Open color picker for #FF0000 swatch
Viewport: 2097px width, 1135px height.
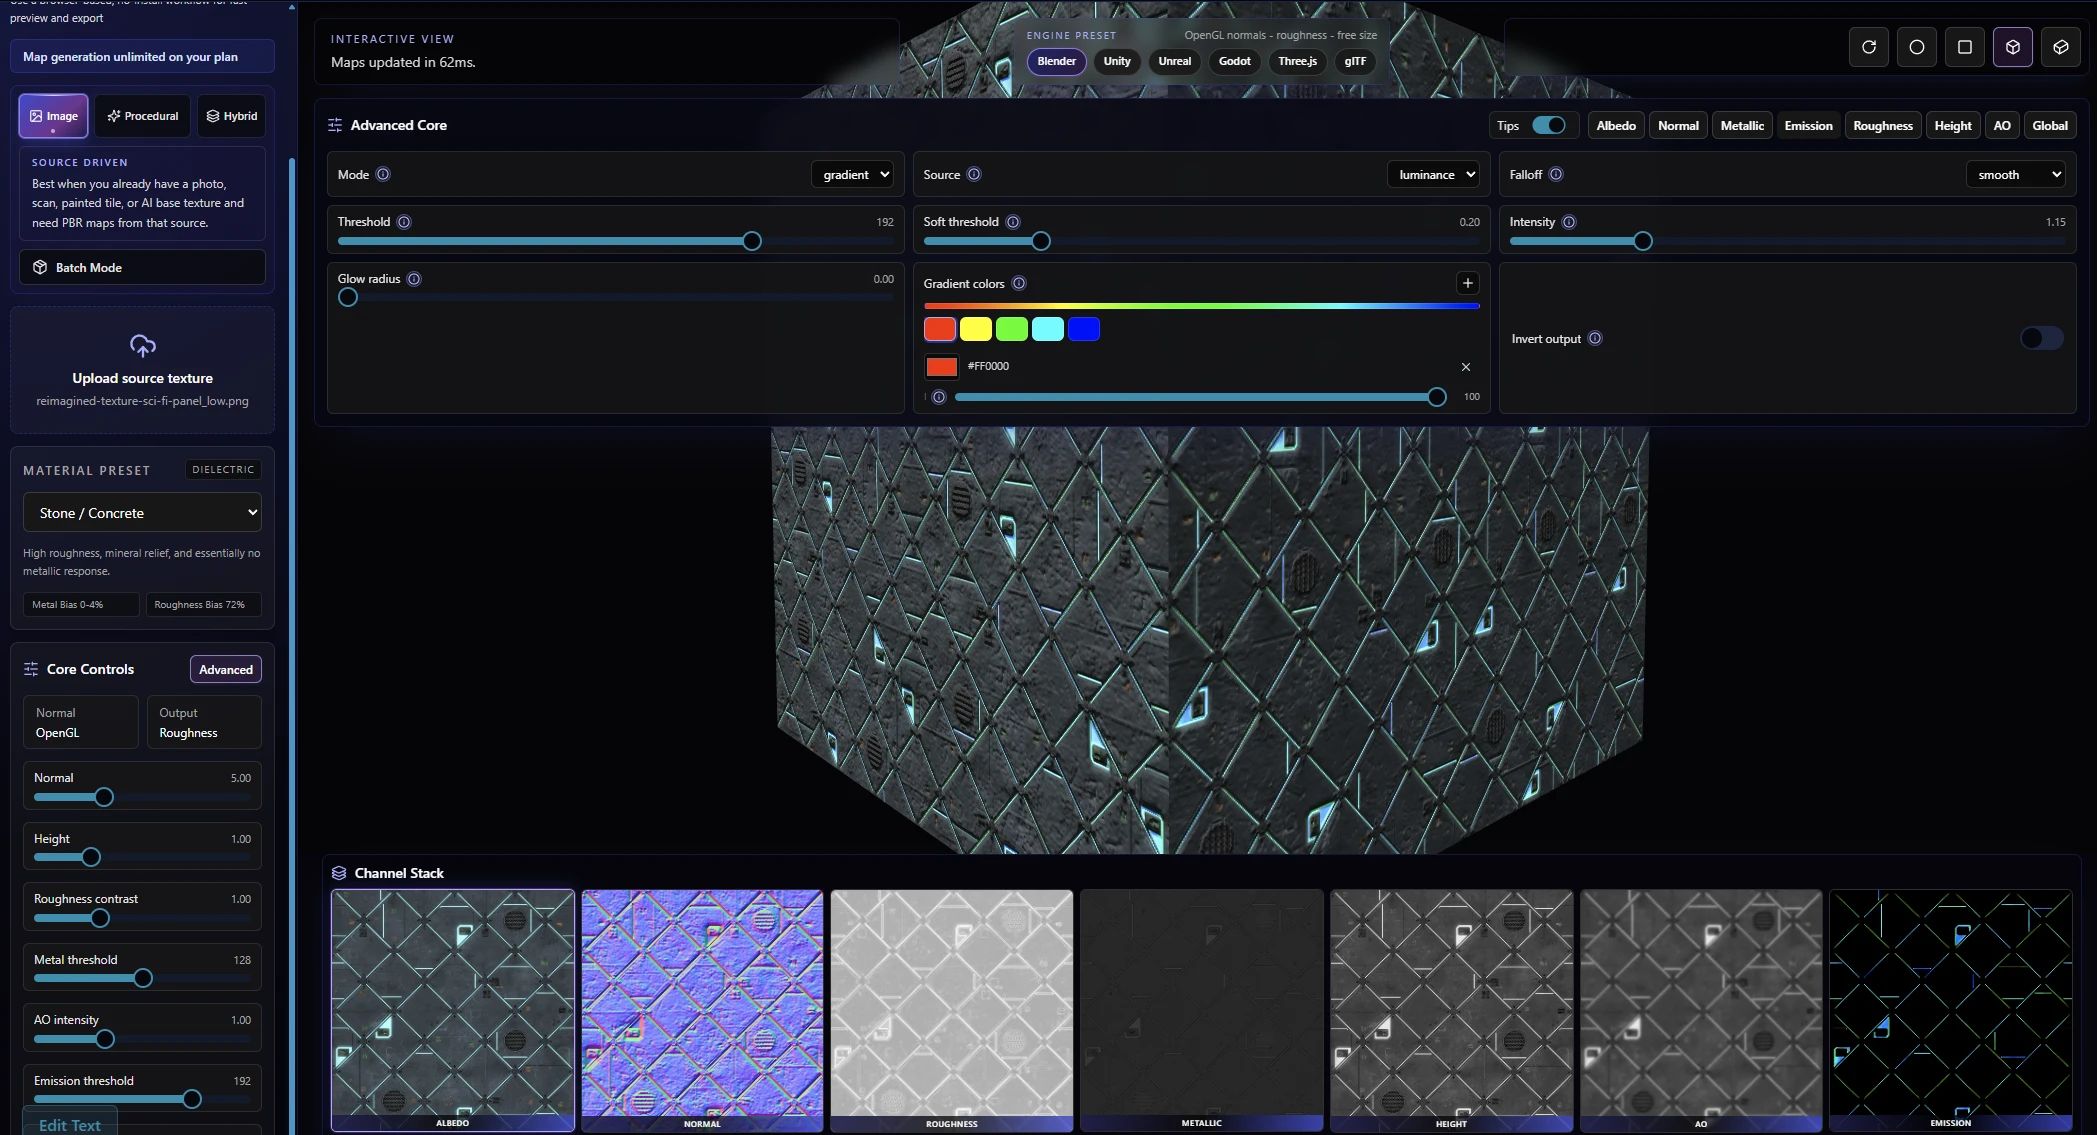click(x=941, y=367)
